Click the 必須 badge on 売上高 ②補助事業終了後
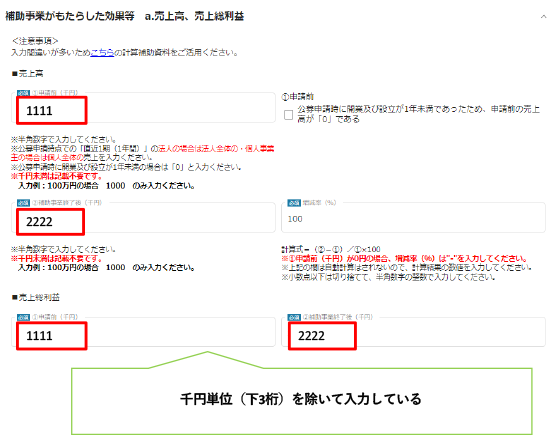The height and width of the screenshot is (435, 550). [x=23, y=203]
